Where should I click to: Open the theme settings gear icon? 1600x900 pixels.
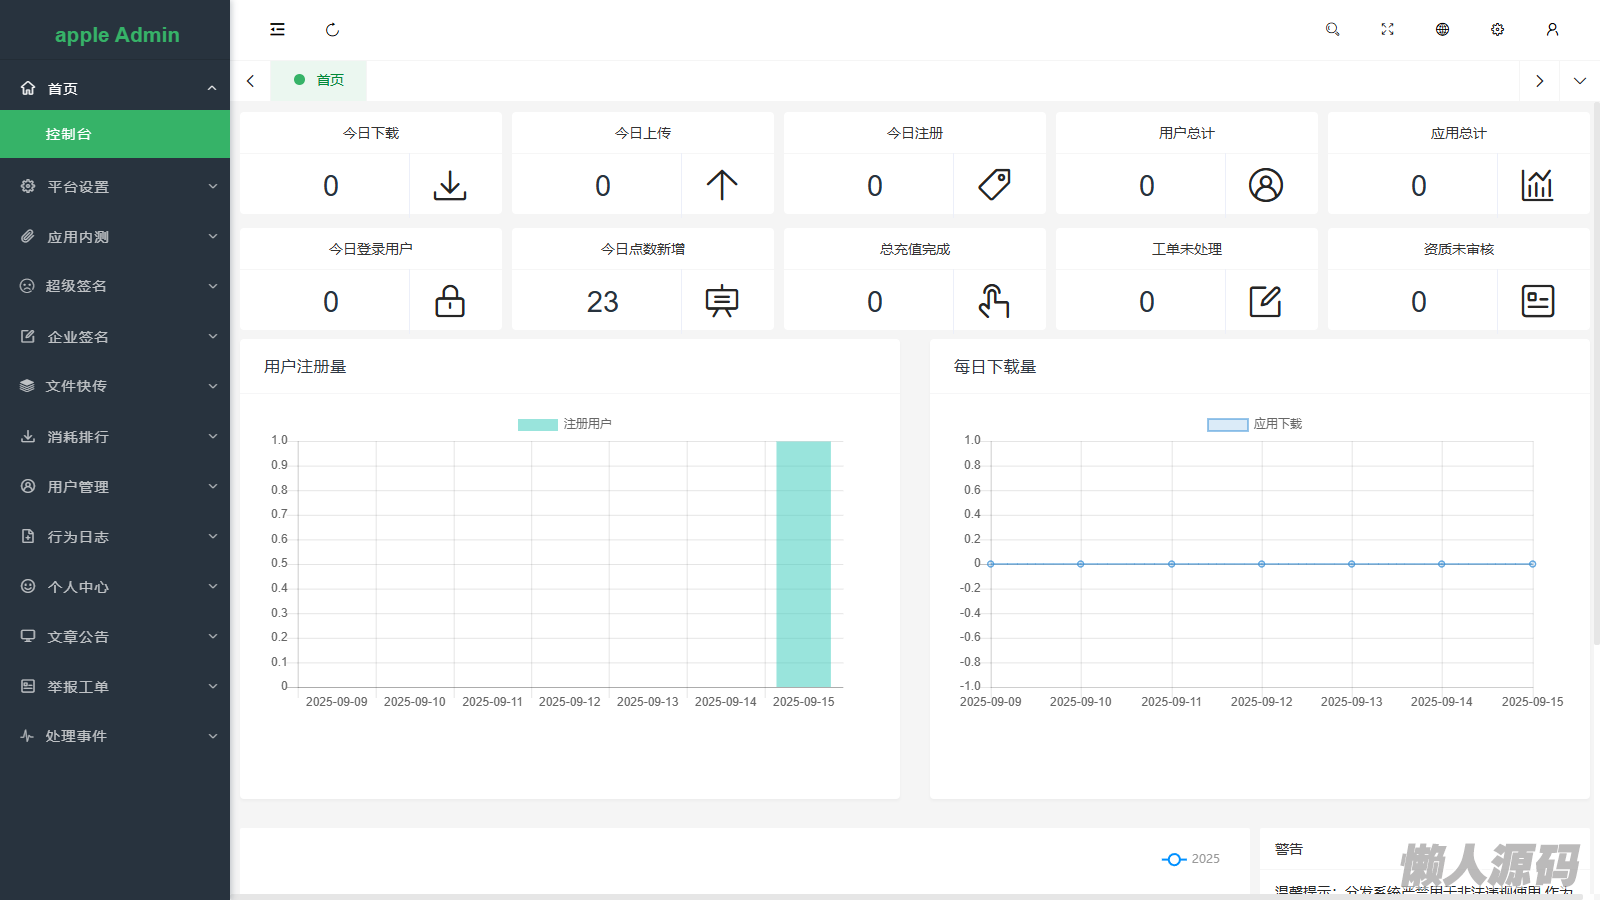pos(1497,30)
